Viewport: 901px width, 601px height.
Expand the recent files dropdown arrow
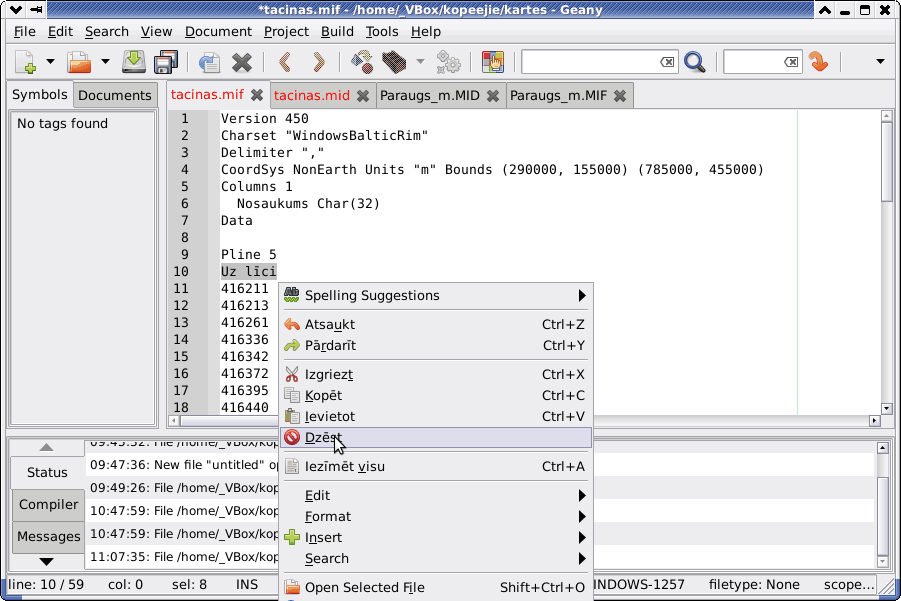click(105, 61)
